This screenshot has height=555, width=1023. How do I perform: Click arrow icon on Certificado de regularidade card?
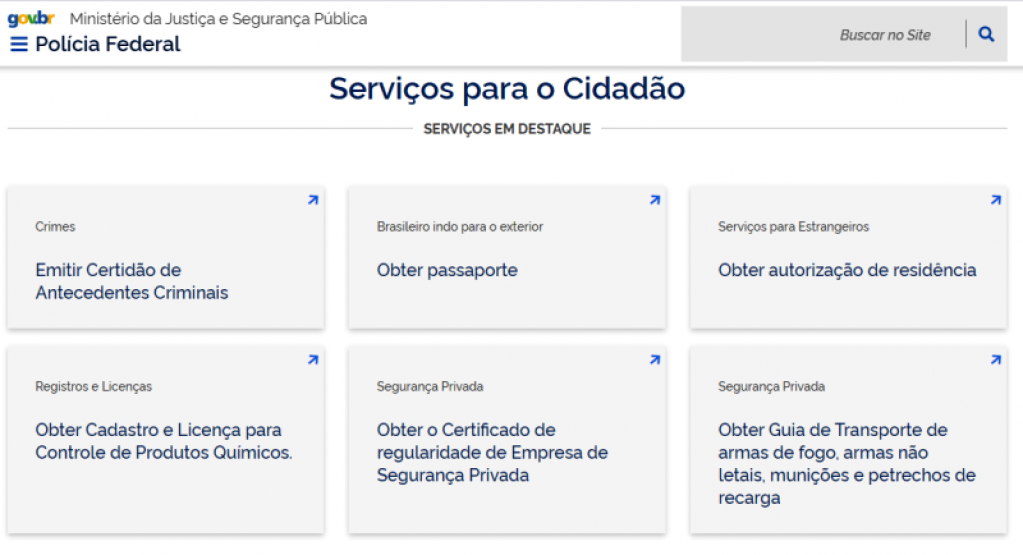(x=655, y=360)
